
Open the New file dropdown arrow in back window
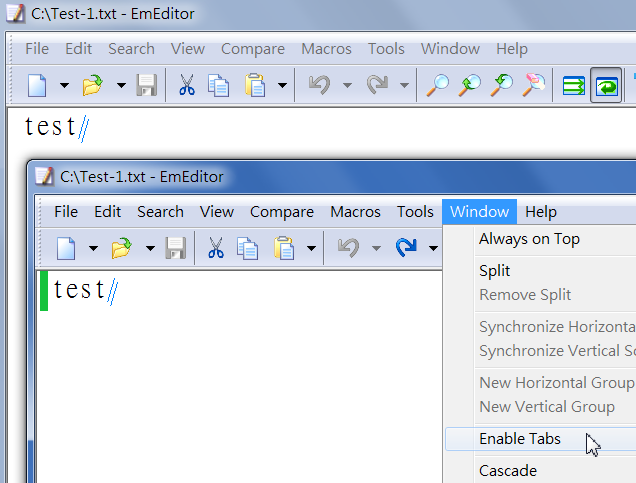point(64,85)
